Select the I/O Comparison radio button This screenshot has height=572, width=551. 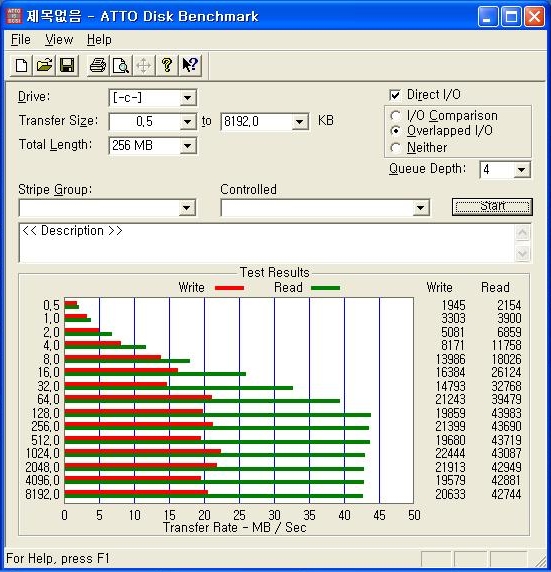(395, 116)
